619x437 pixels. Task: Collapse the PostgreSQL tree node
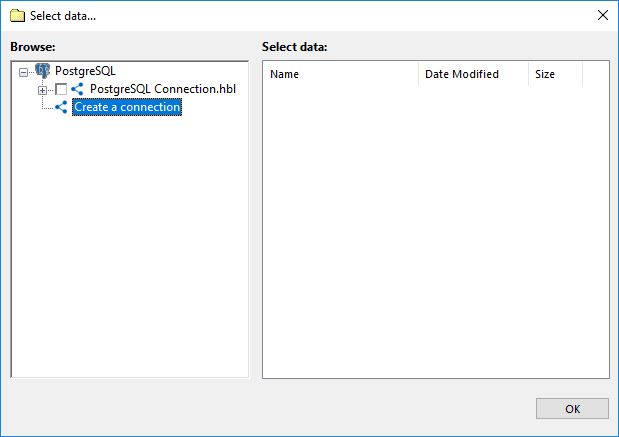(23, 72)
